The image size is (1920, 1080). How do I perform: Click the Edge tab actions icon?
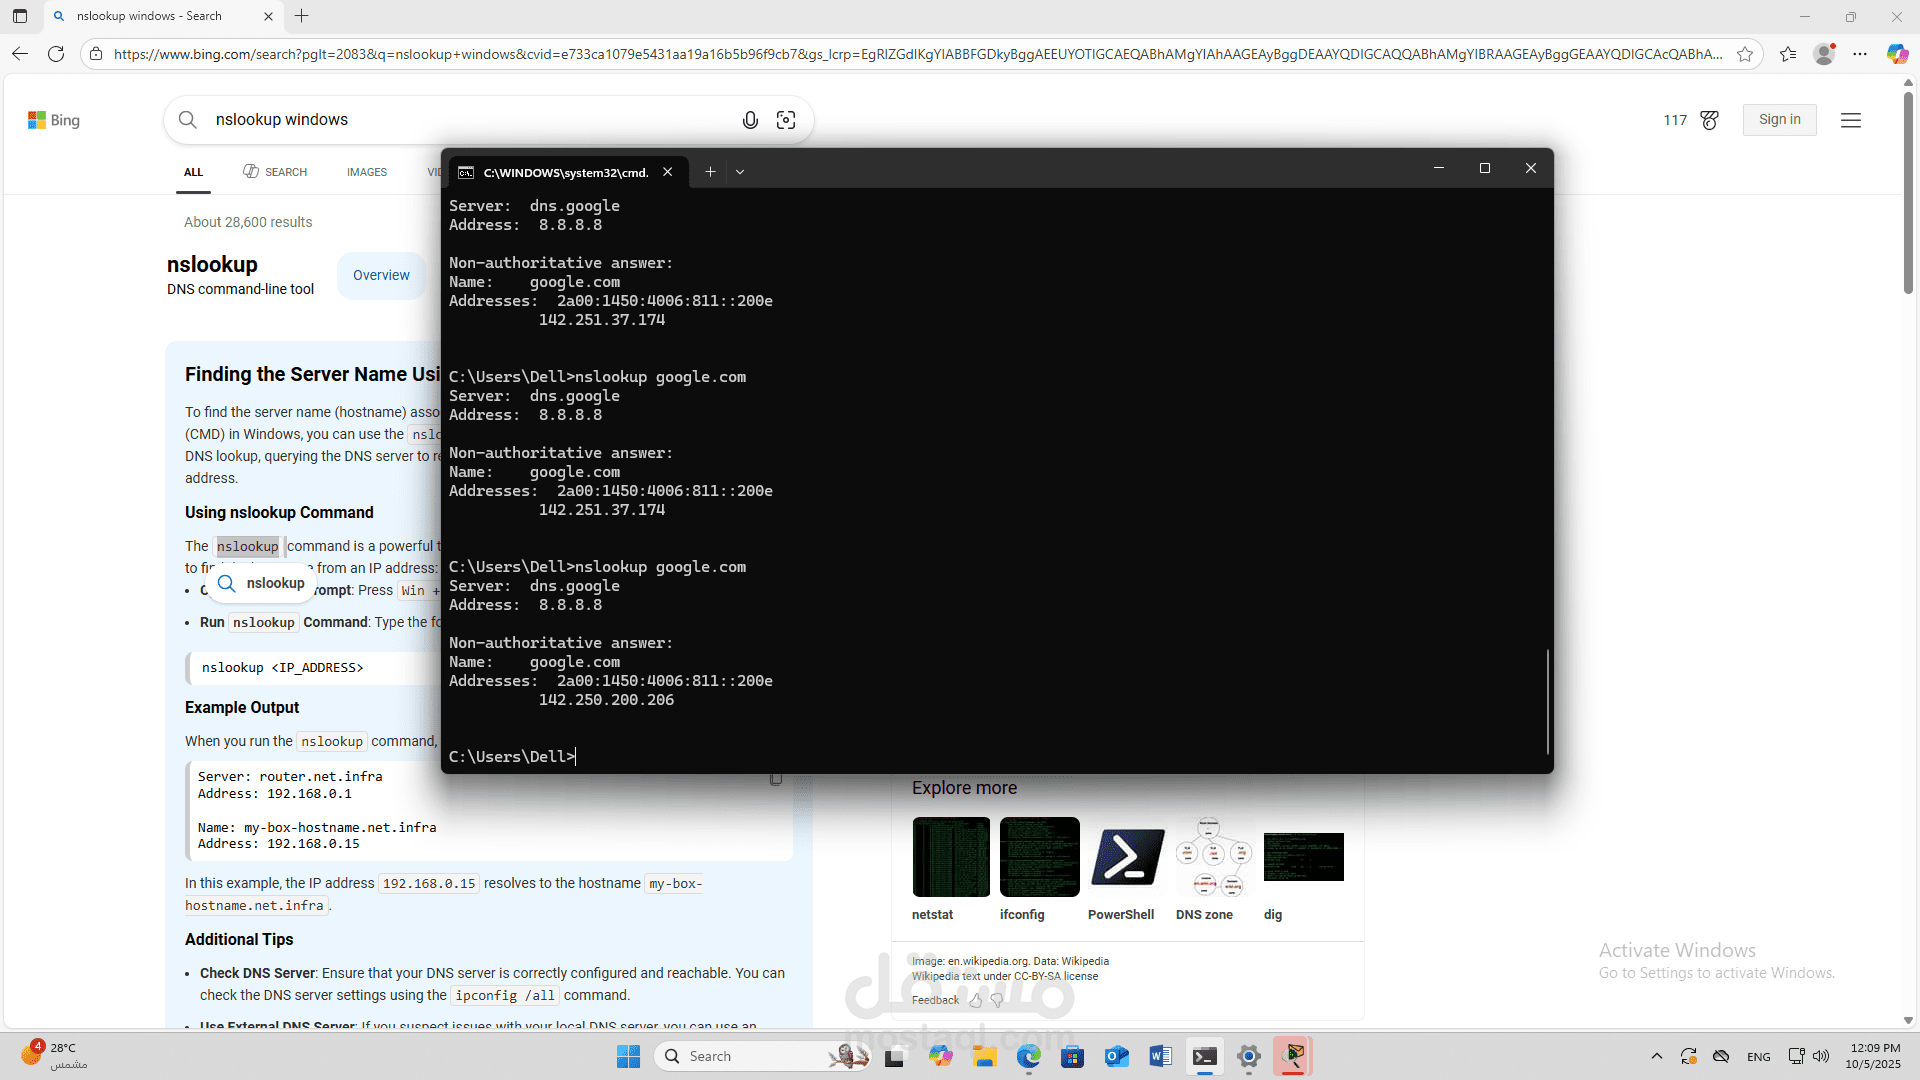20,16
